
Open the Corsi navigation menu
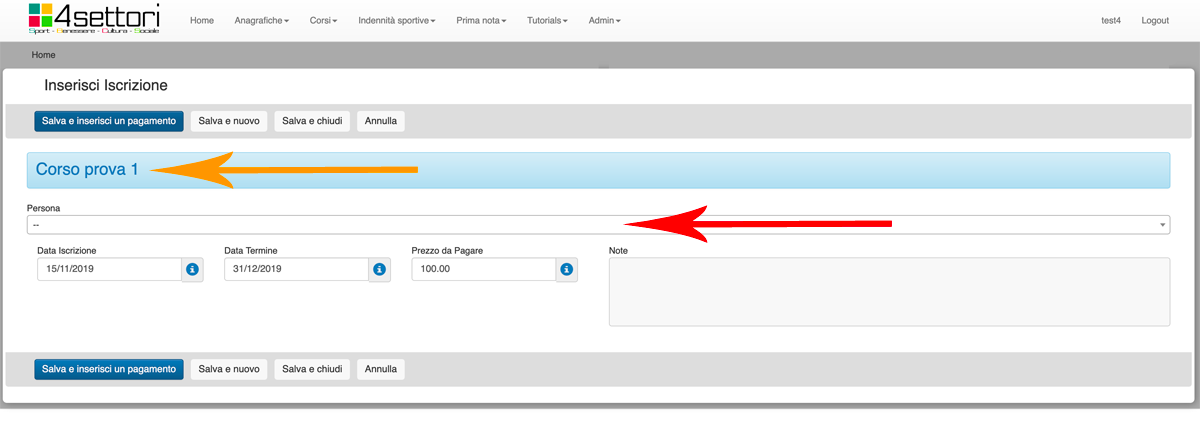coord(321,21)
